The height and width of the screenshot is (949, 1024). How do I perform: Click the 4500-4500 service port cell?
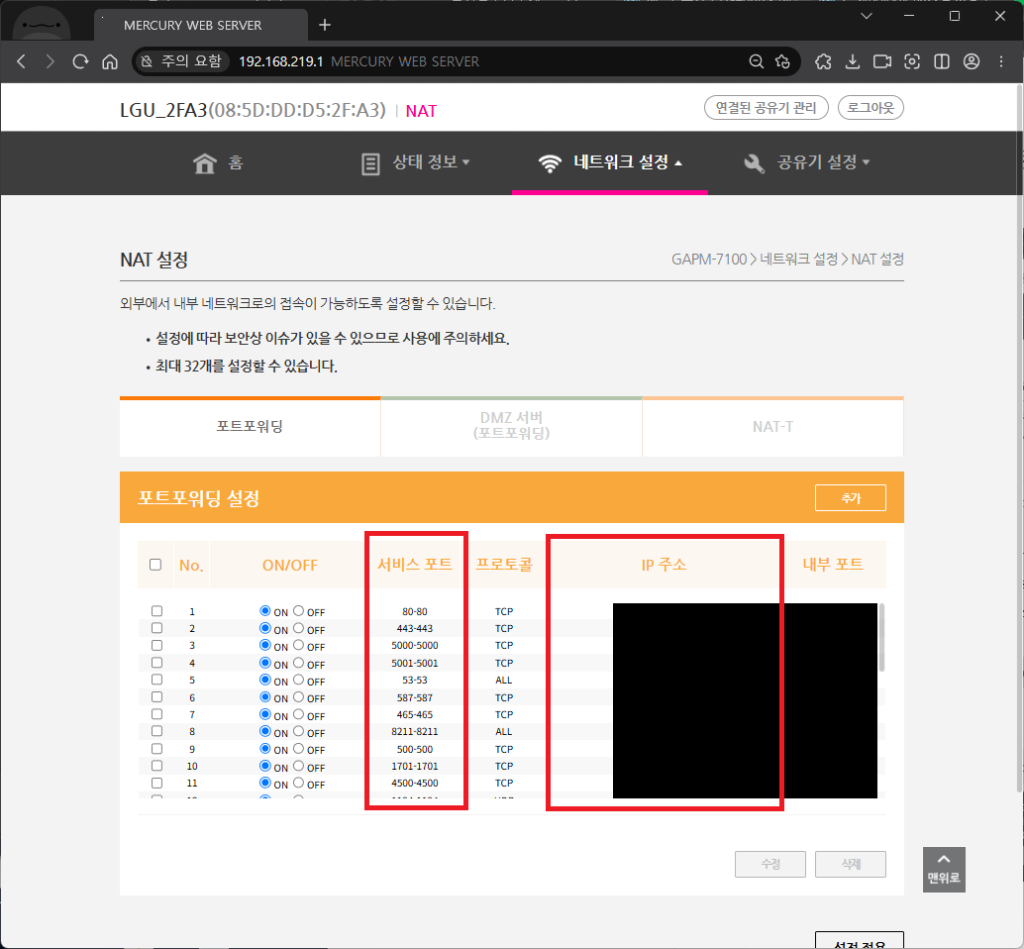(x=415, y=783)
